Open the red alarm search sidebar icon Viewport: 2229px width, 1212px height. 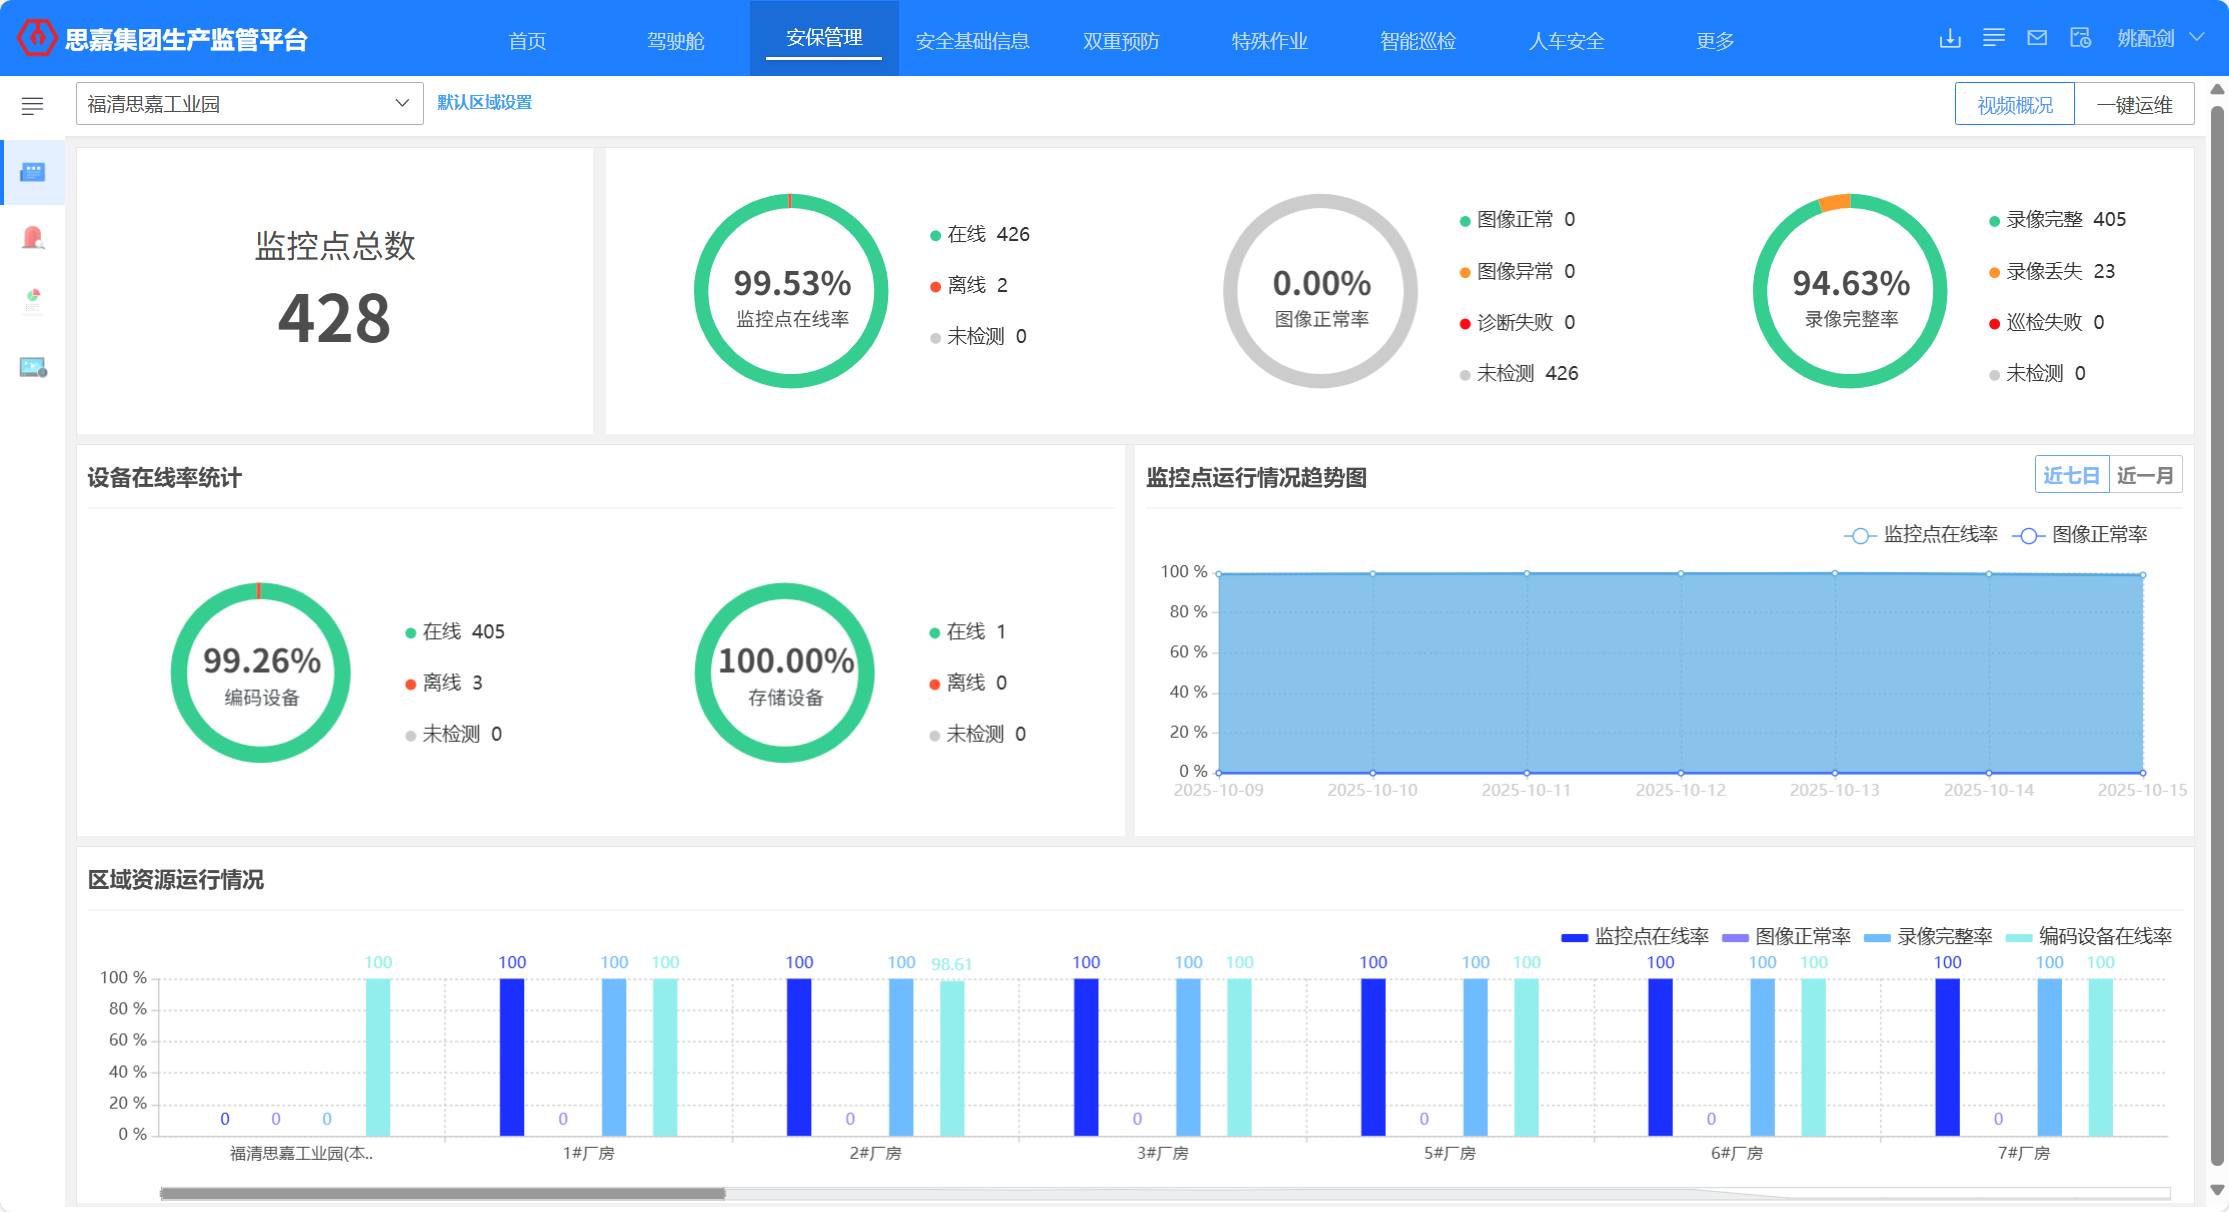33,238
